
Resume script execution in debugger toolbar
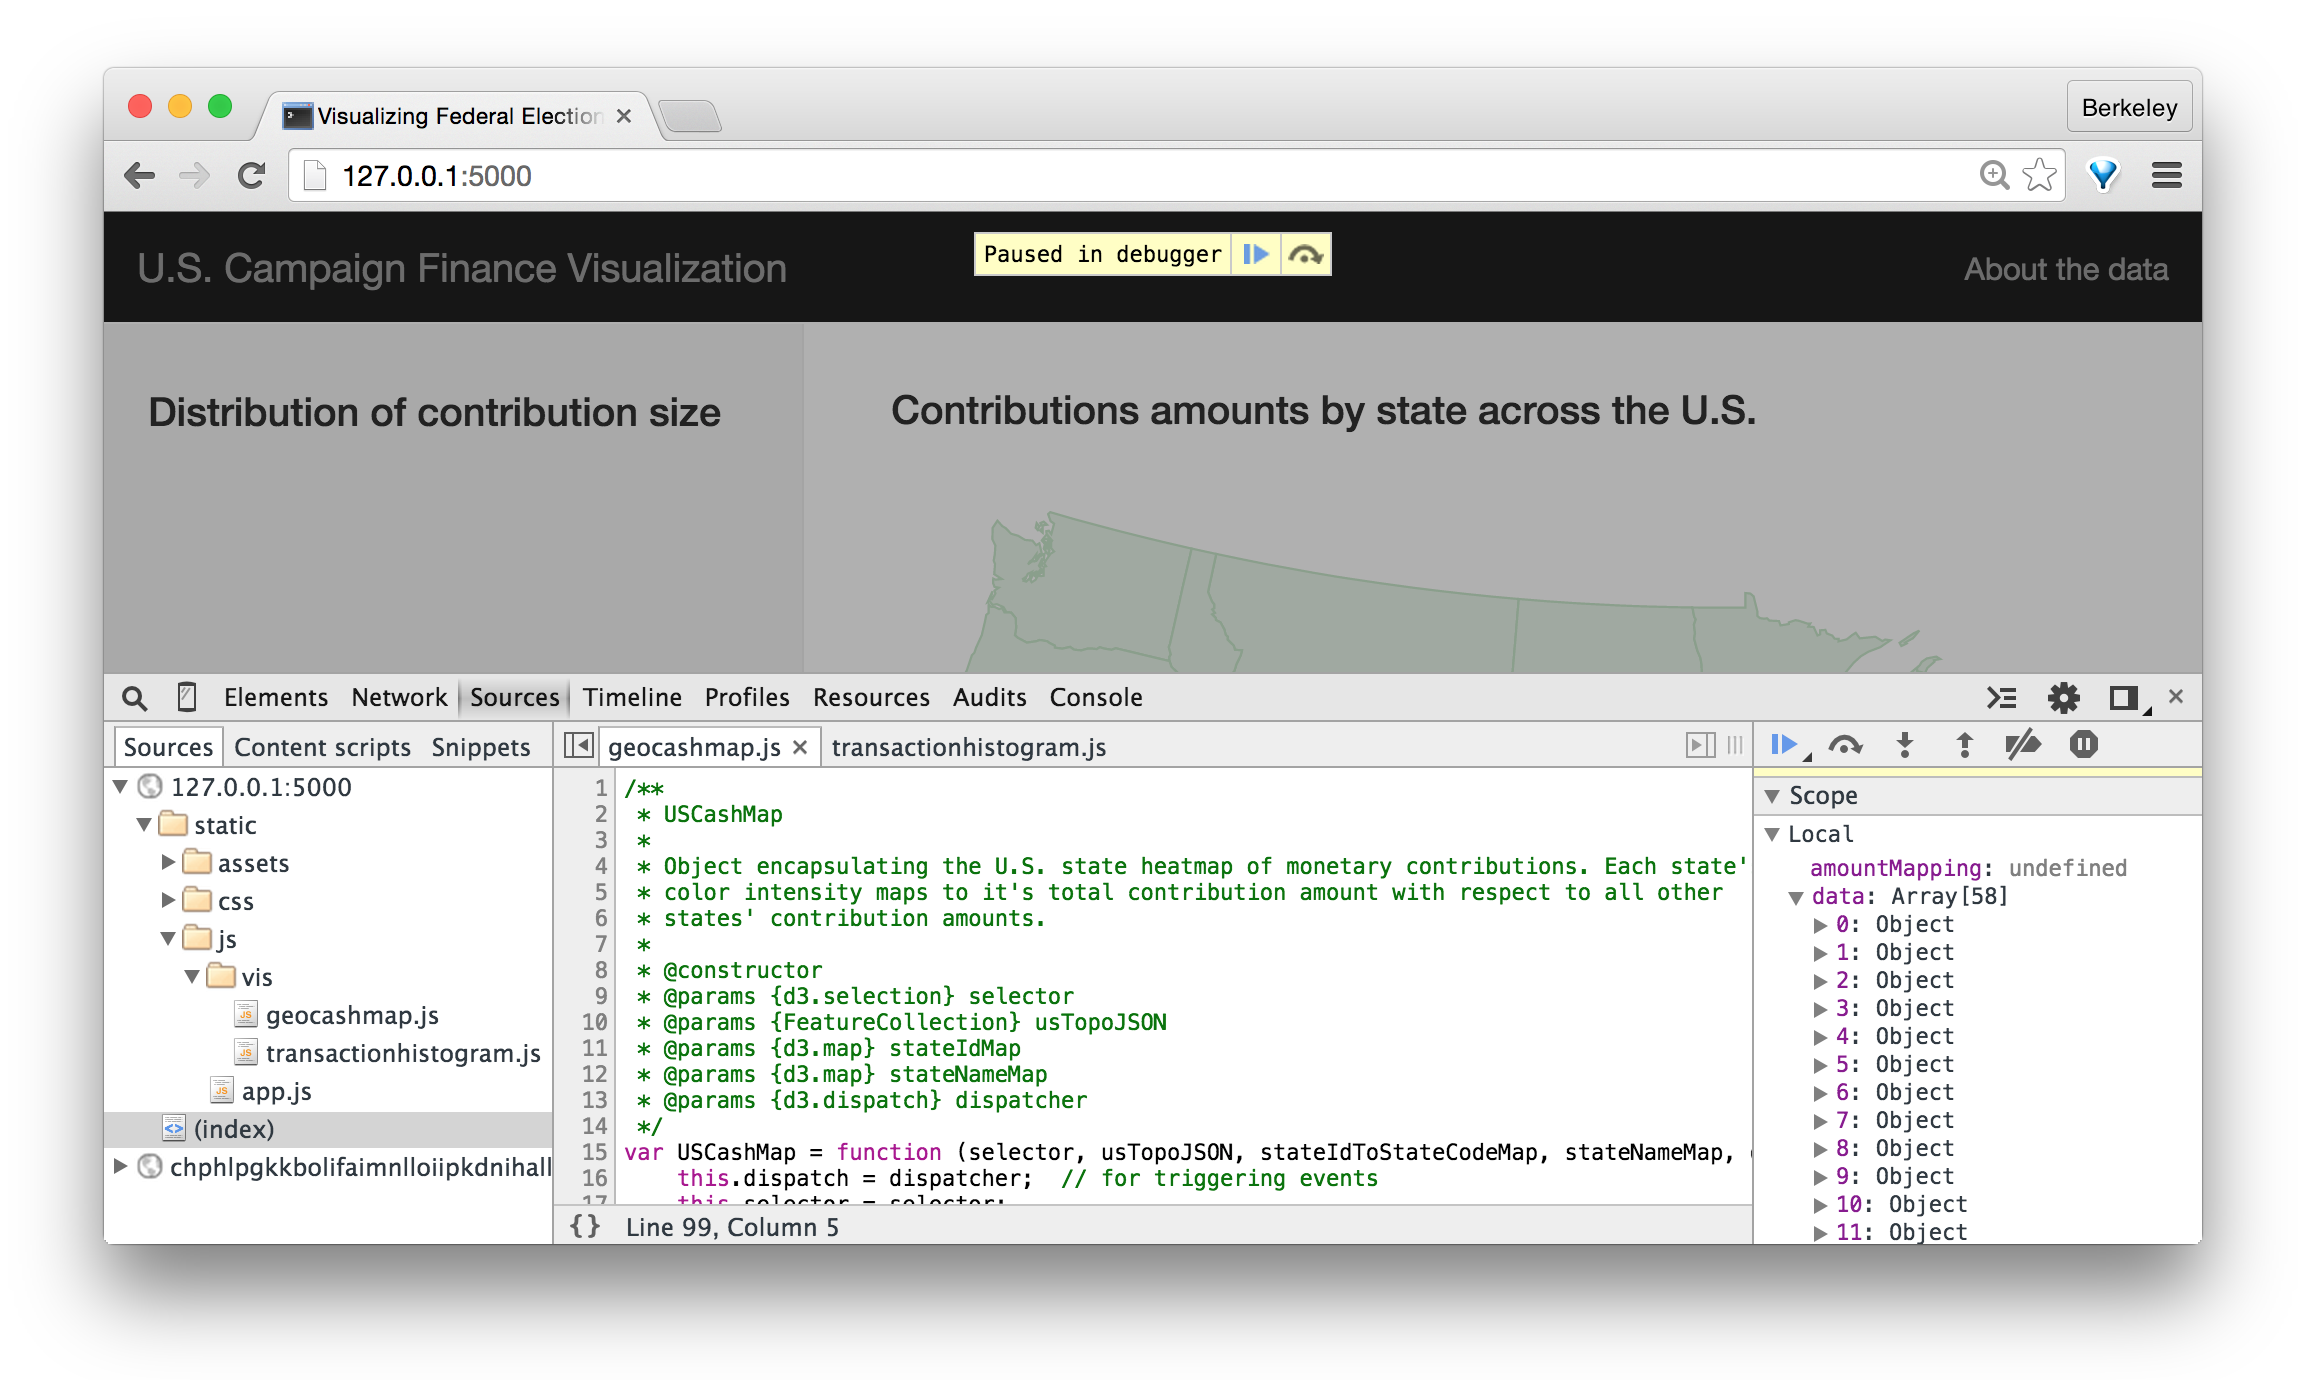coord(1783,745)
